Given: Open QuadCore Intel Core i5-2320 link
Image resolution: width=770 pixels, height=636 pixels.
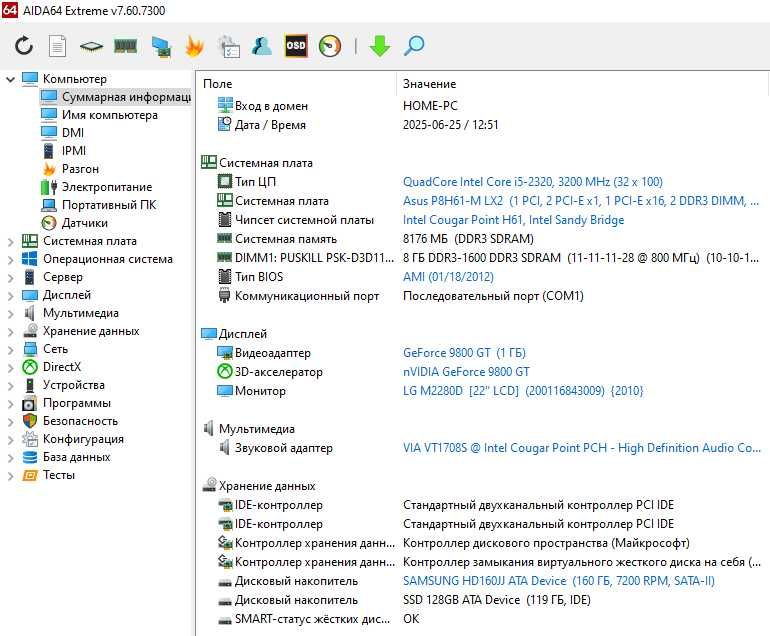Looking at the screenshot, I should point(532,182).
